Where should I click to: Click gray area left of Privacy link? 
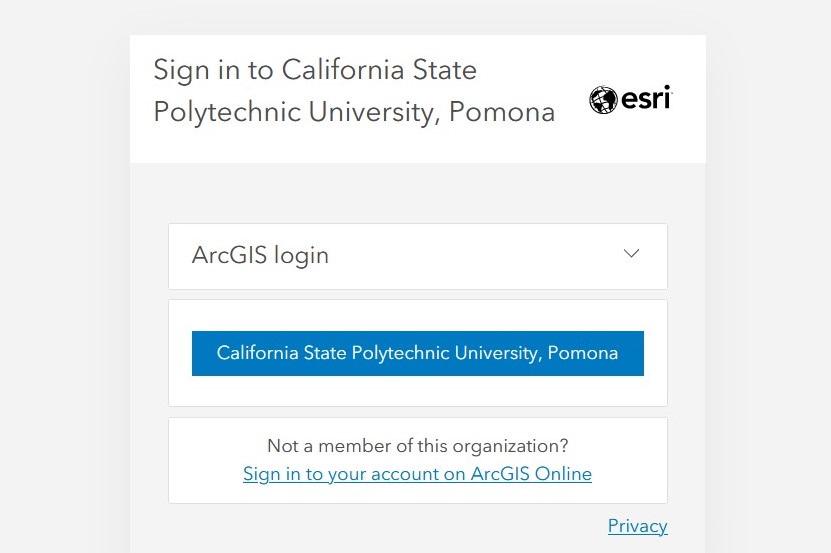tap(371, 526)
